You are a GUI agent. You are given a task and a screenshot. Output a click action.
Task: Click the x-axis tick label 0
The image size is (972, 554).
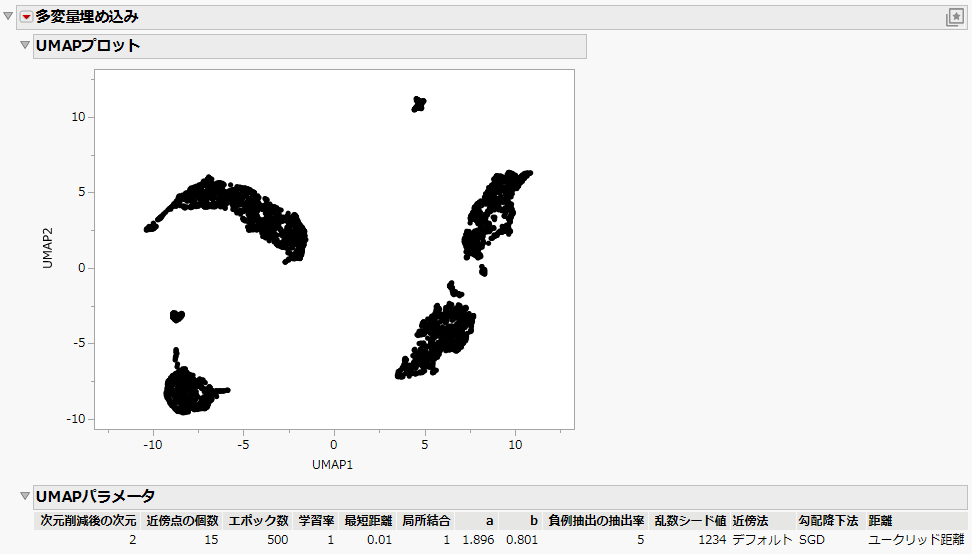tap(334, 445)
